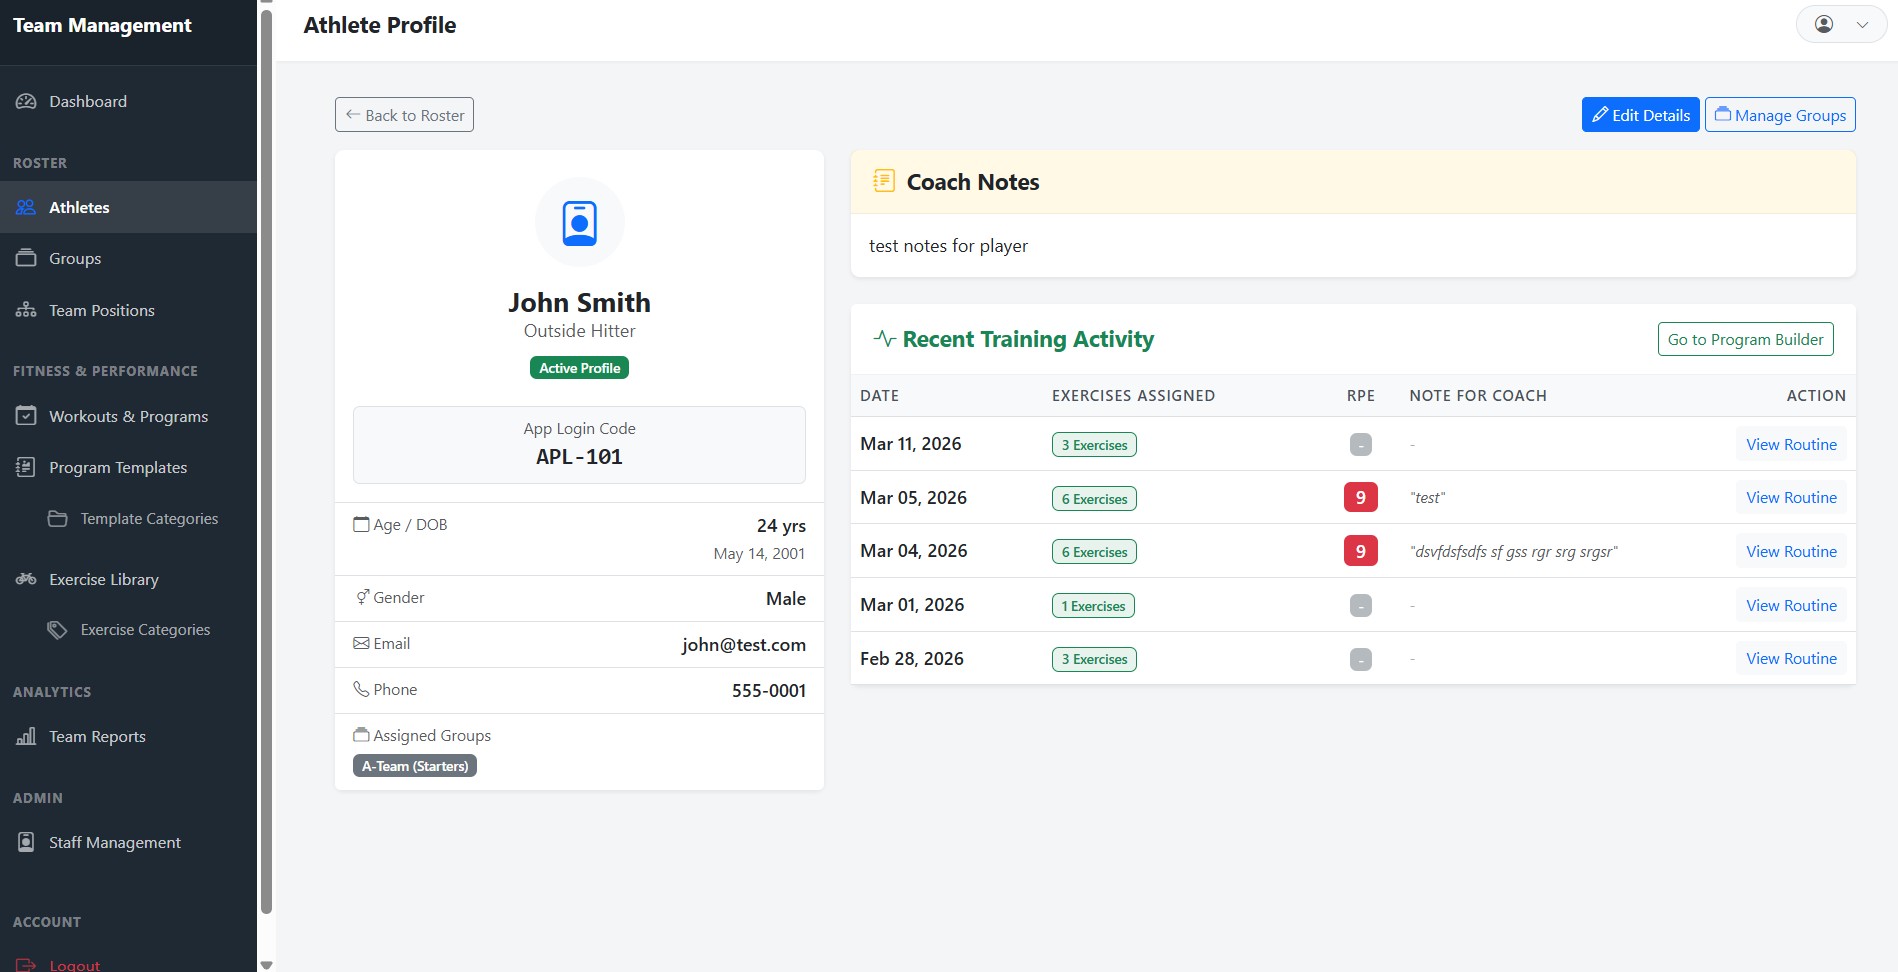
Task: Select Athletes in the Roster menu
Action: (128, 207)
